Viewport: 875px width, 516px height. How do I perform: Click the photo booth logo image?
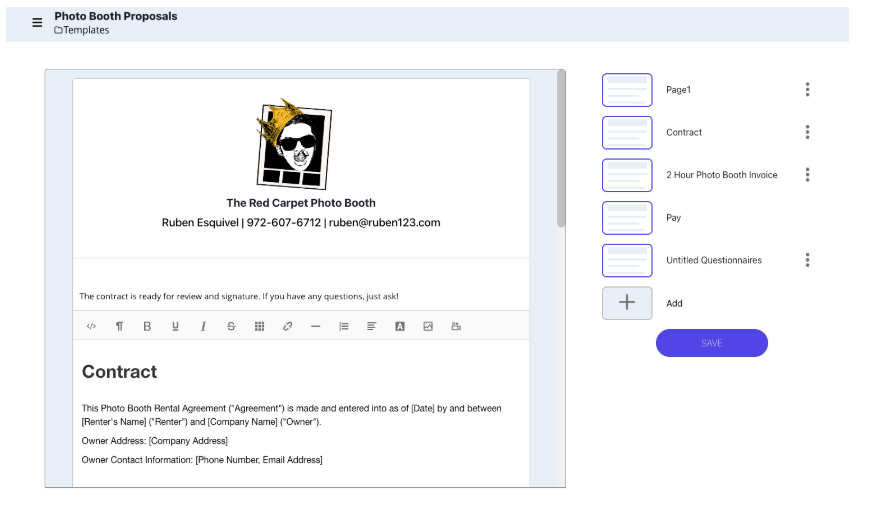(294, 144)
